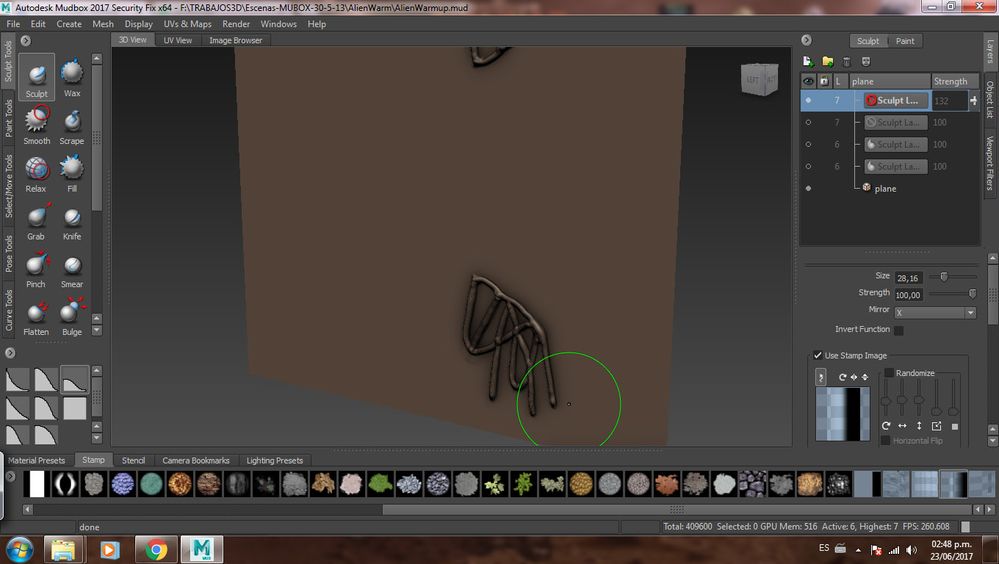Select the orange coral stamp
Screen dimensions: 999x564
(666, 484)
